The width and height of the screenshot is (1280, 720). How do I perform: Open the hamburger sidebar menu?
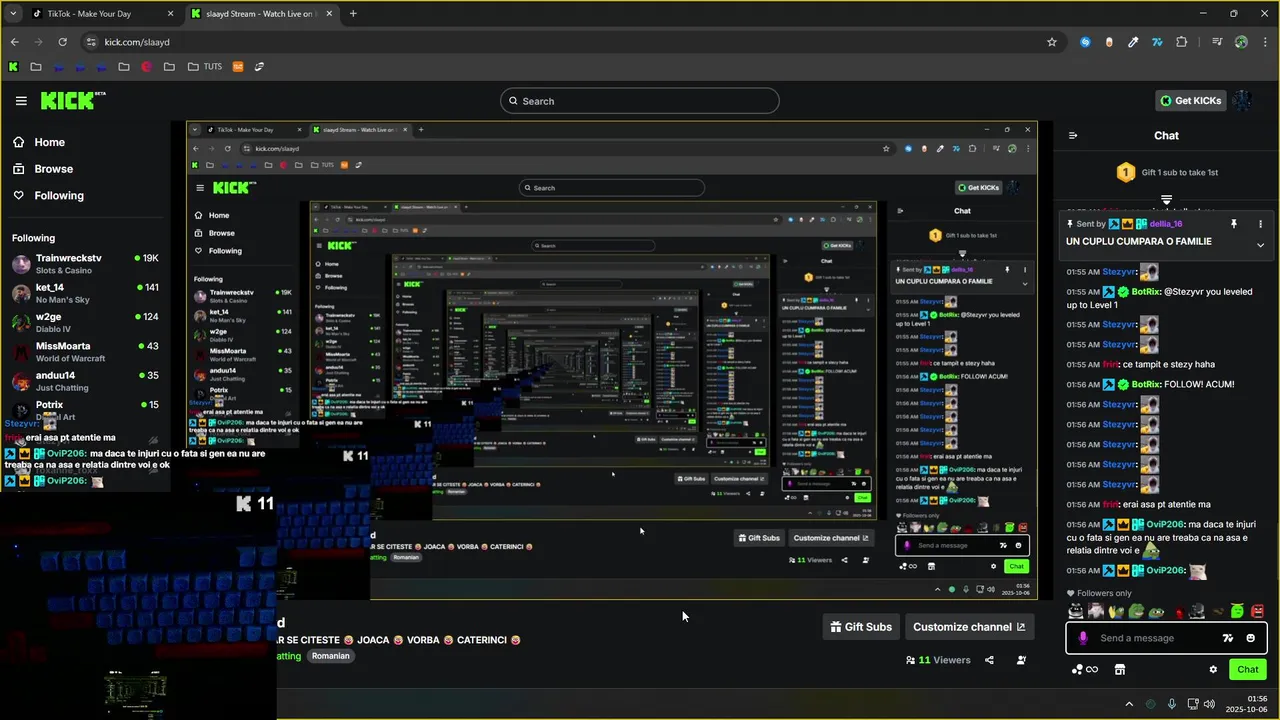21,101
